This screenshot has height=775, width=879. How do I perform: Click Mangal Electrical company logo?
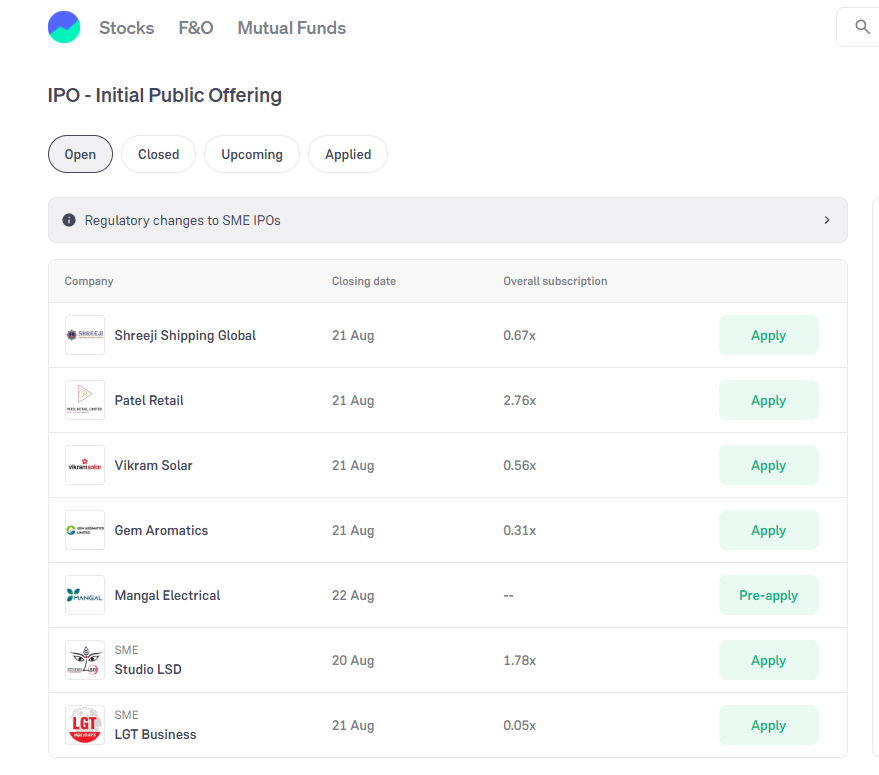(x=85, y=595)
